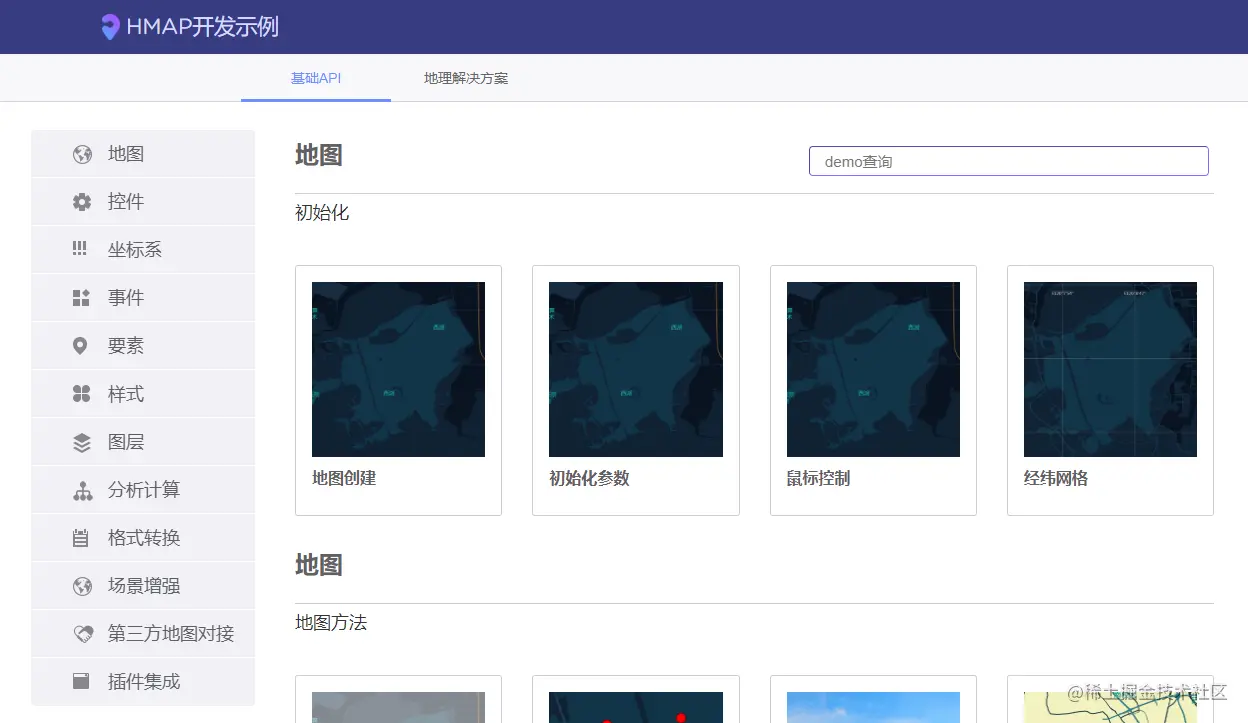This screenshot has height=723, width=1248.
Task: Open the 经纬网格 demo thumbnail
Action: [x=1110, y=369]
